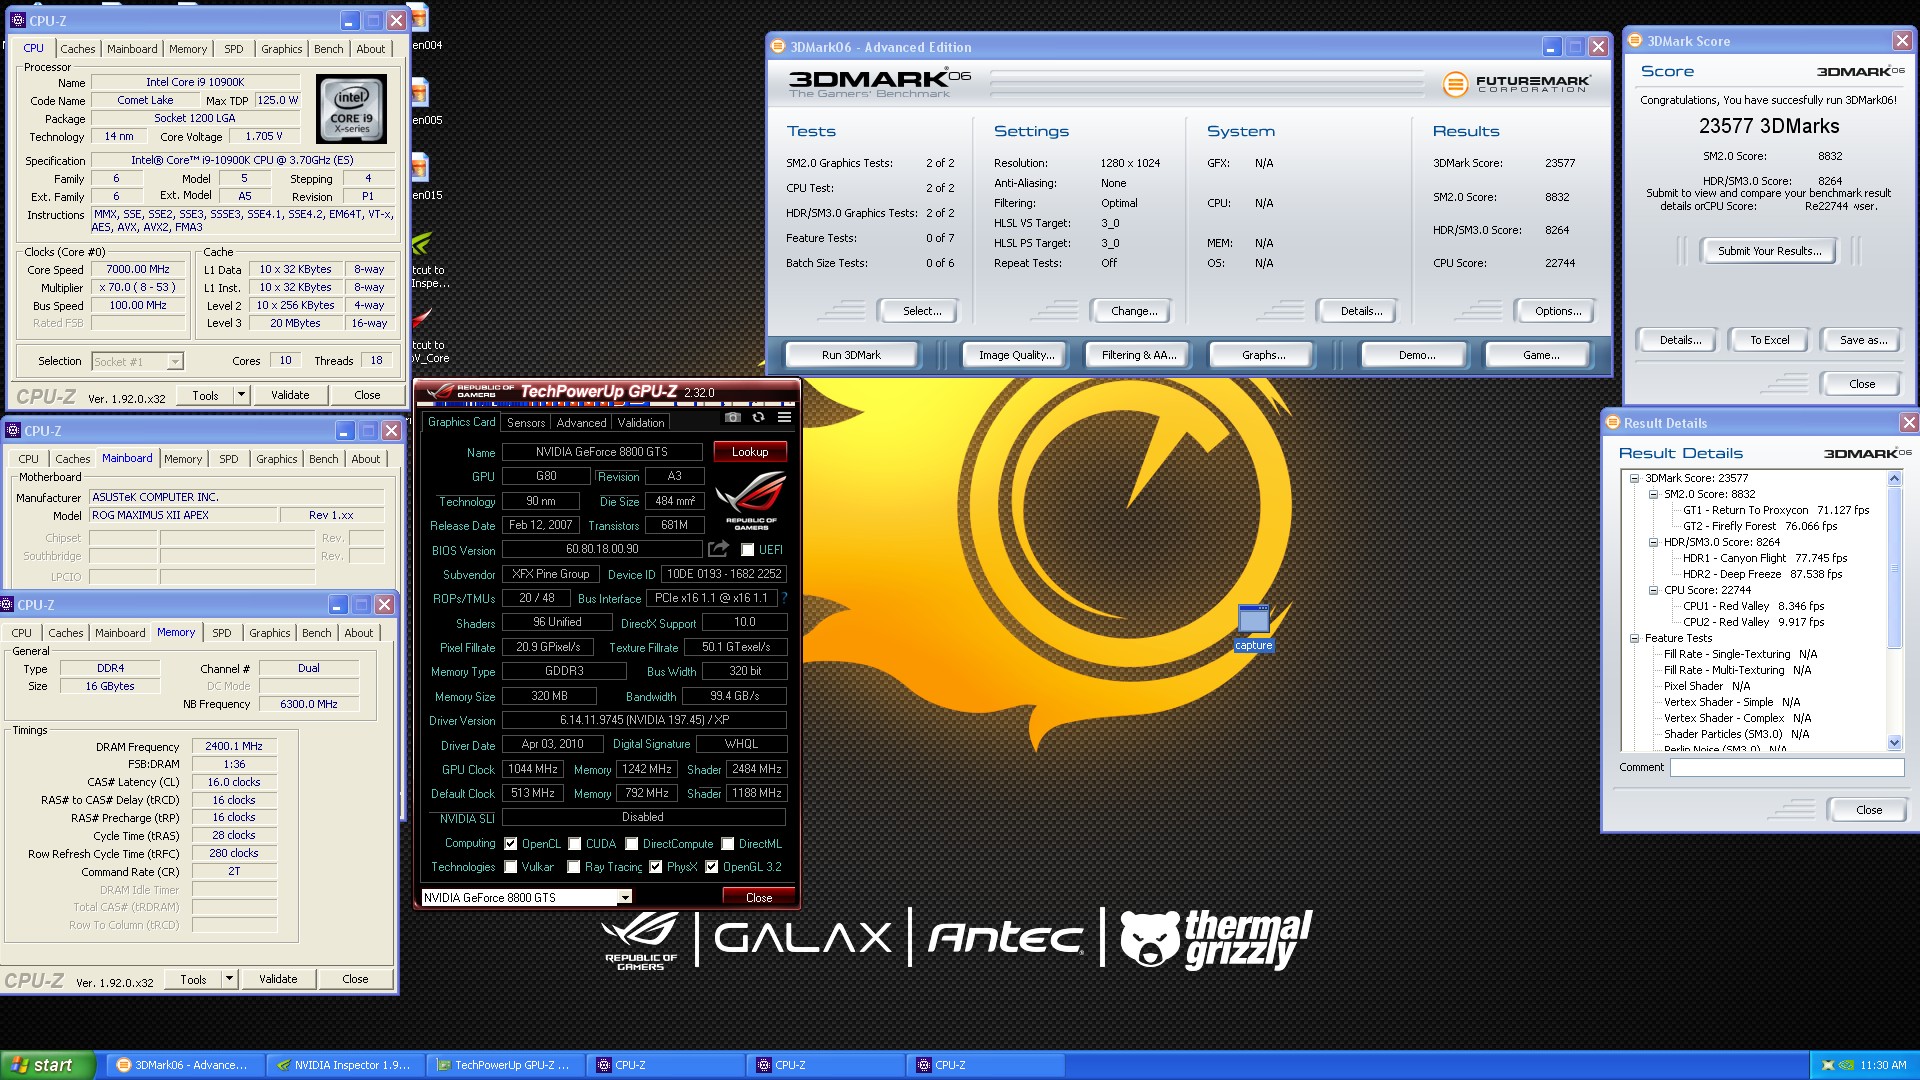Click the Save as button in 3DMark Score
This screenshot has height=1080, width=1920.
[x=1863, y=340]
